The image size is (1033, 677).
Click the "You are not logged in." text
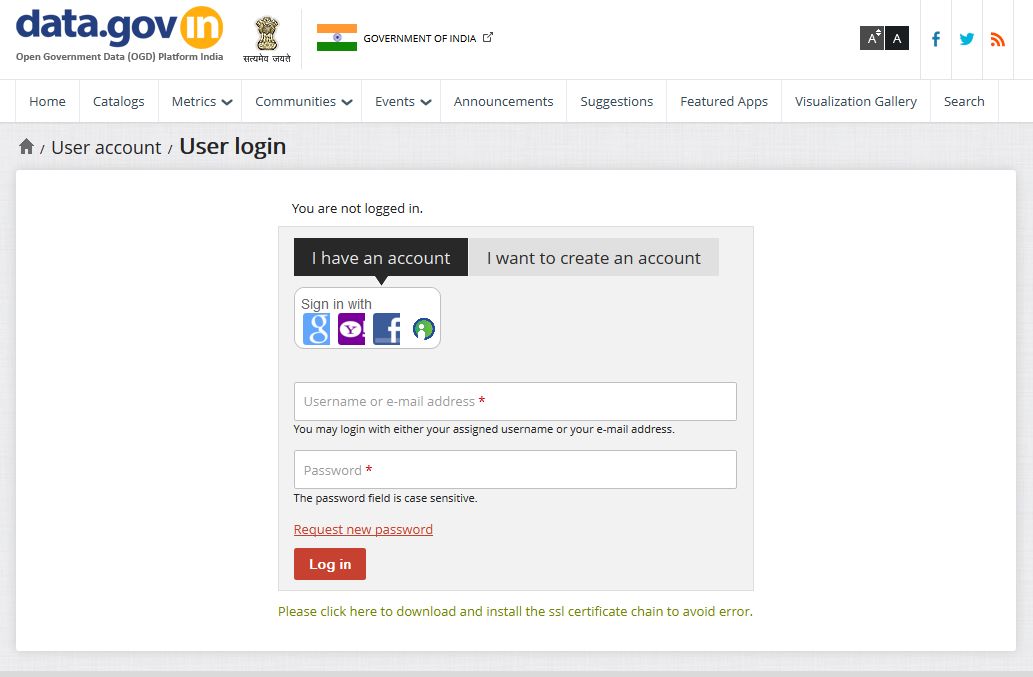click(357, 209)
